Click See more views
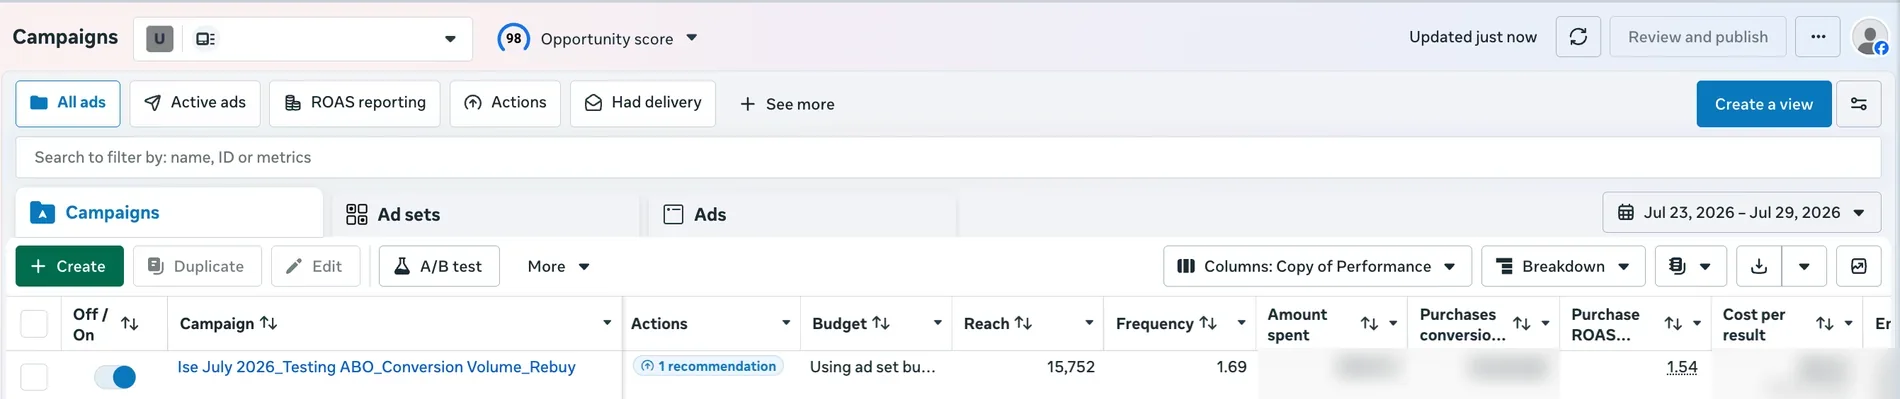 click(787, 104)
